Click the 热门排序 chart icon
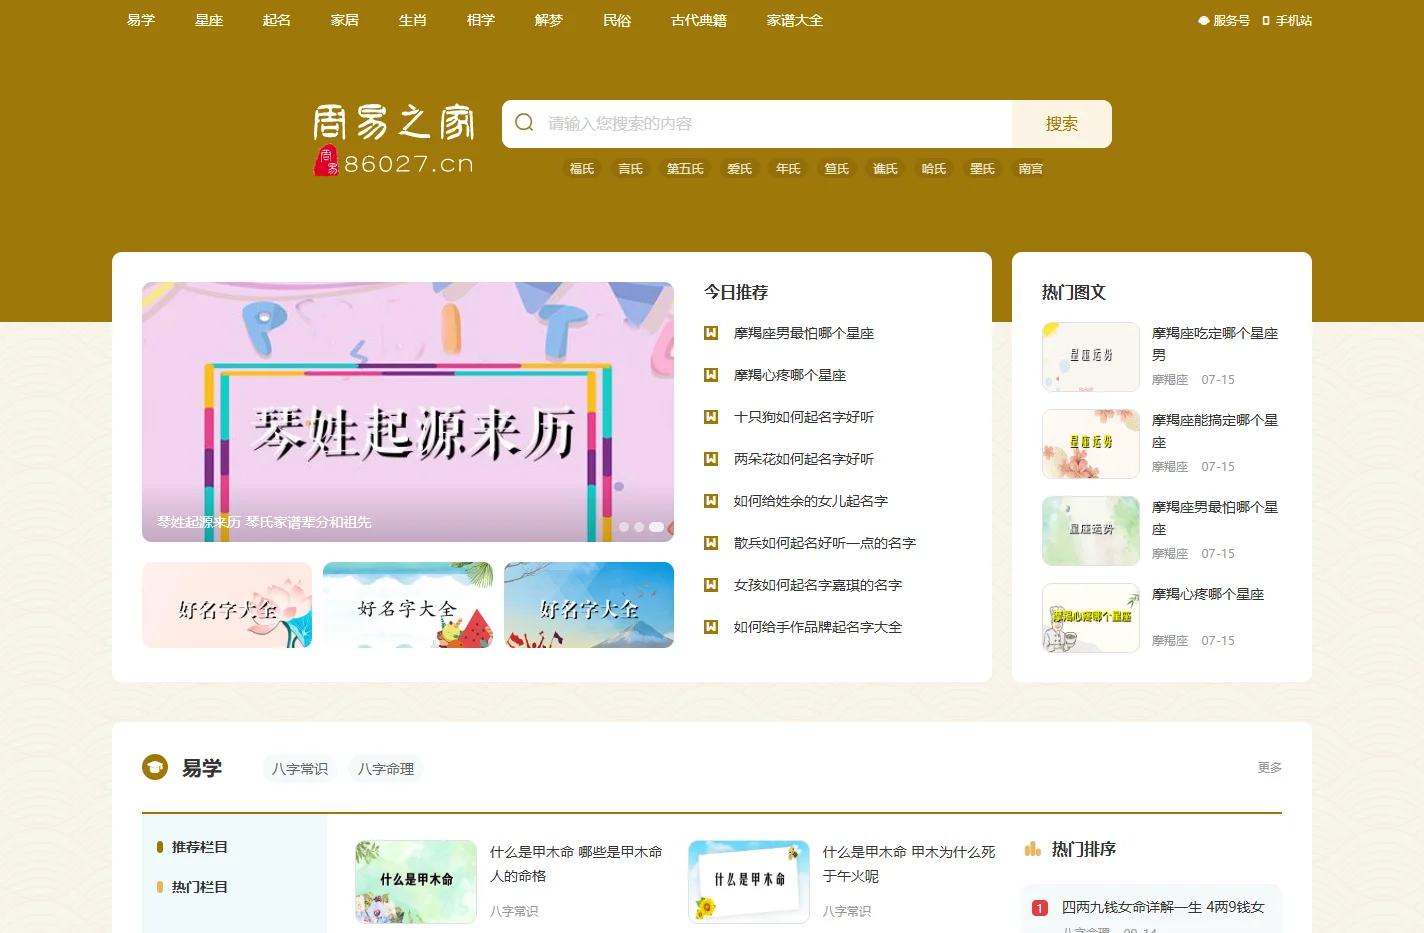This screenshot has width=1424, height=933. click(1033, 849)
